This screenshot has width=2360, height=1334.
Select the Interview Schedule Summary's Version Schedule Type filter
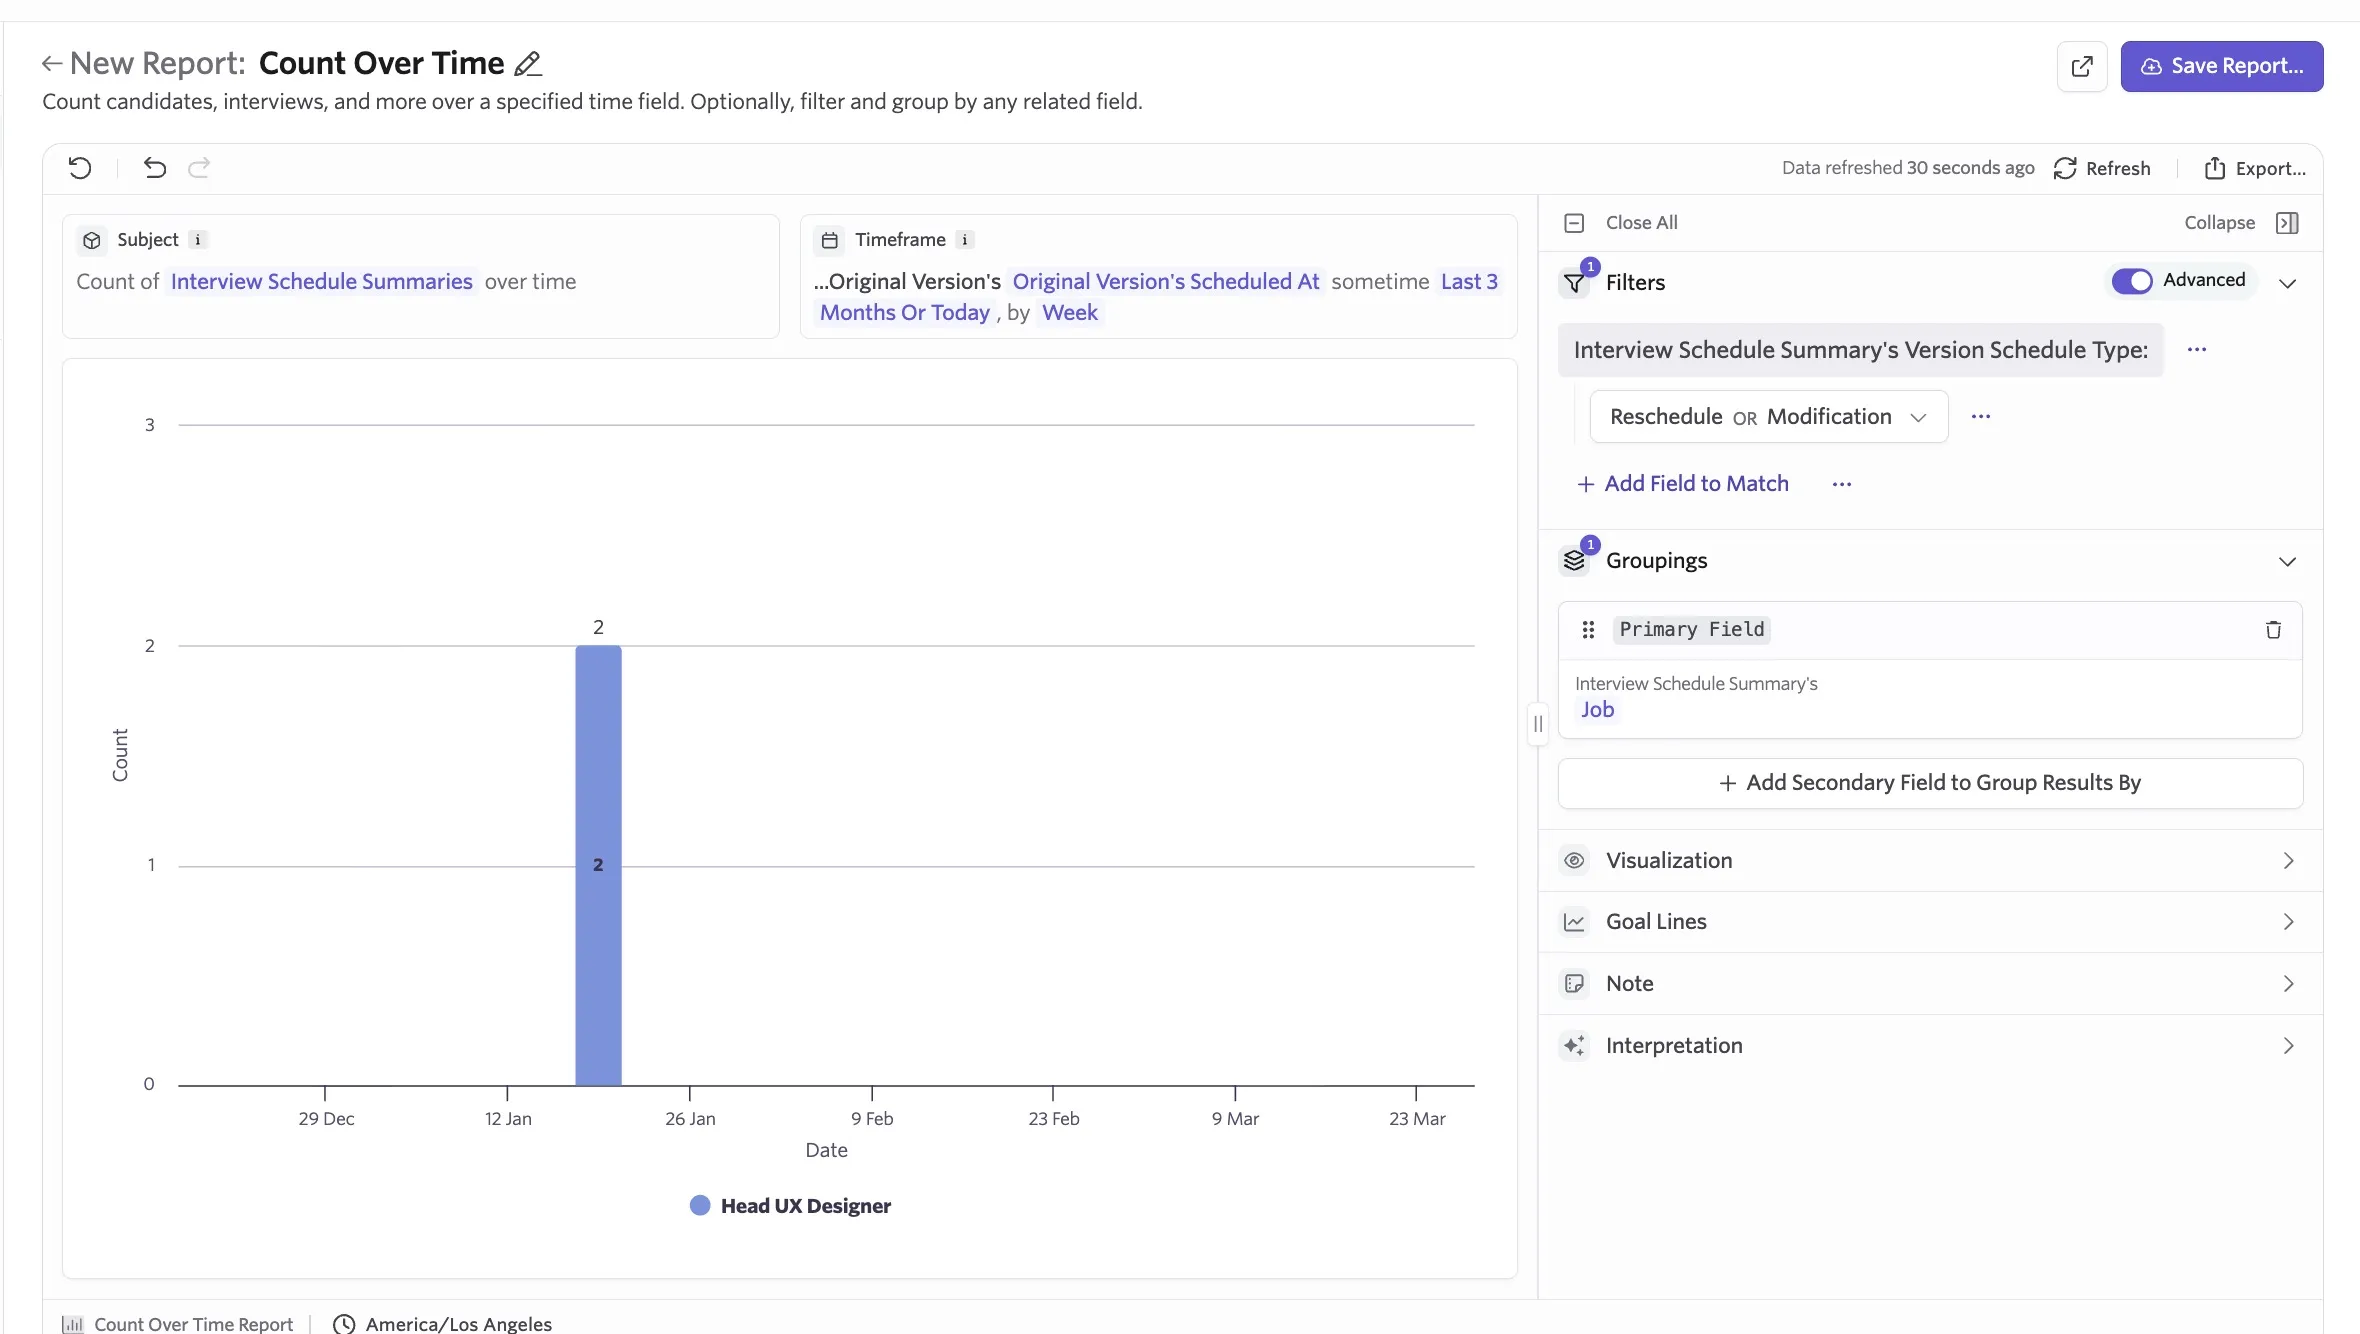(x=1860, y=350)
